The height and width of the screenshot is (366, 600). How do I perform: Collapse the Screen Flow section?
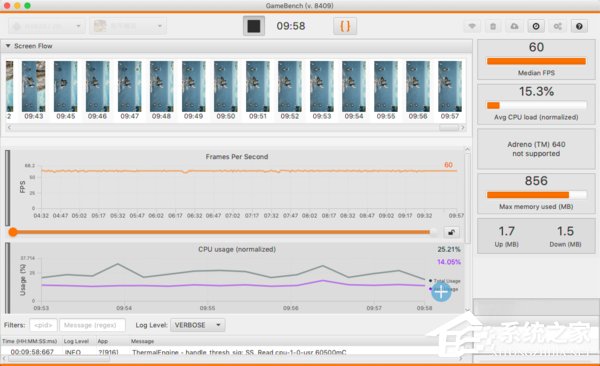(x=8, y=46)
